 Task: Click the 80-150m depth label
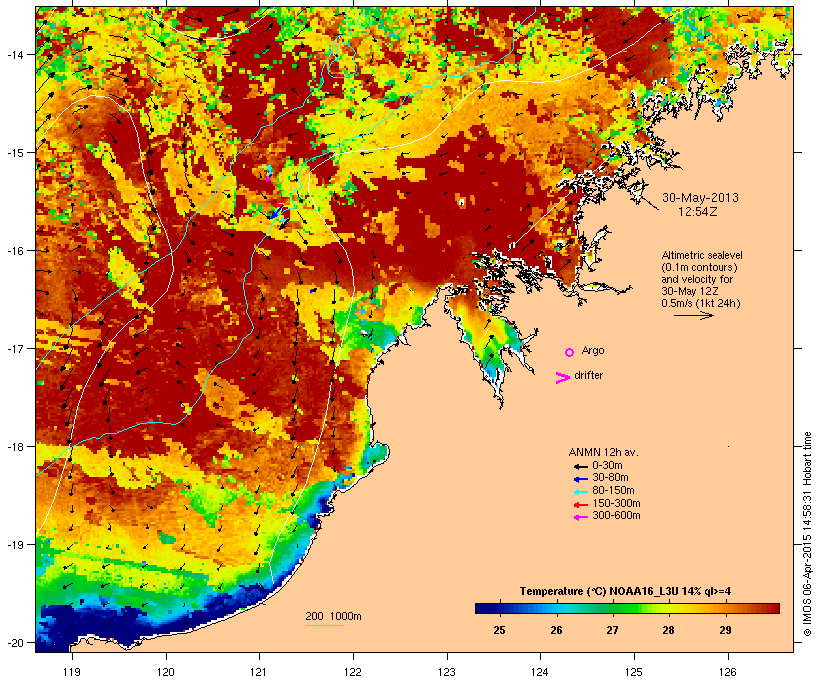tap(613, 491)
